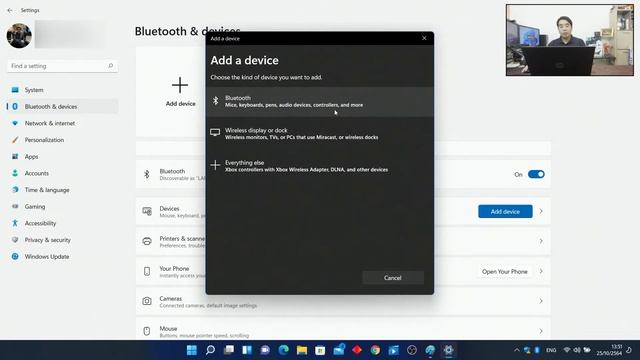Show hidden tray icons chevron
Viewport: 640px width, 360px height.
click(x=517, y=350)
